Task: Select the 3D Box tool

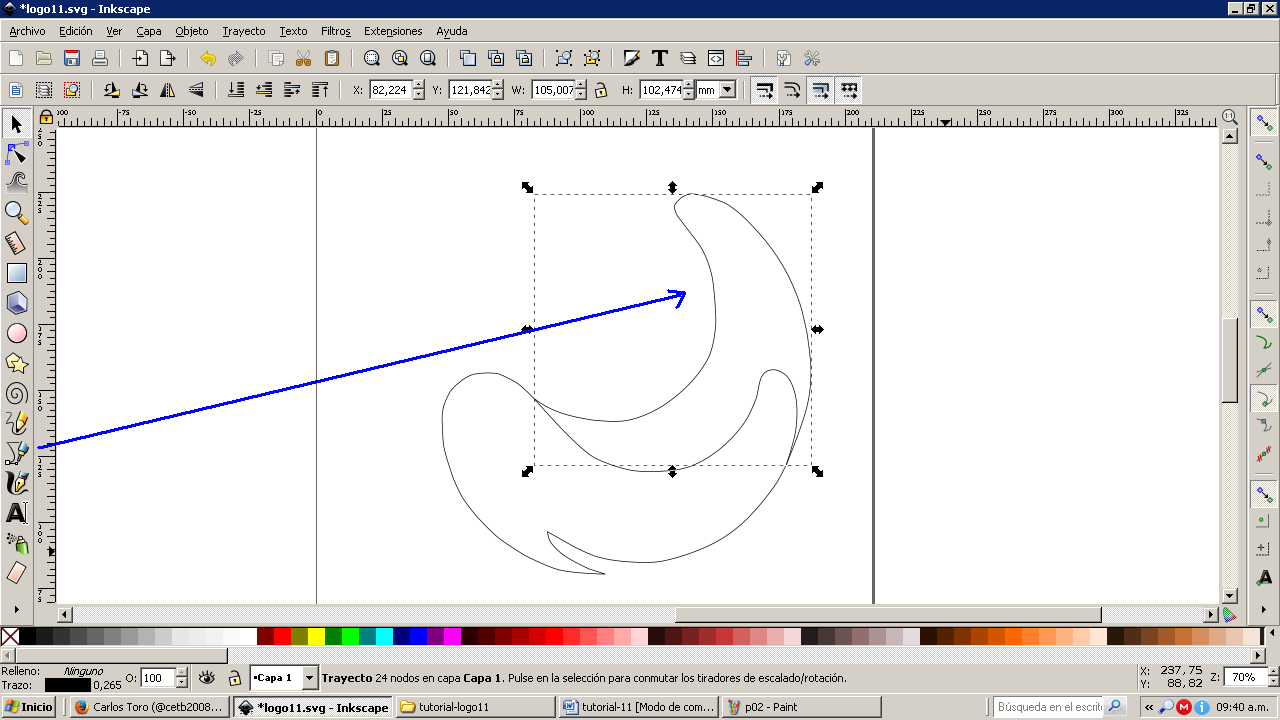Action: [x=16, y=303]
